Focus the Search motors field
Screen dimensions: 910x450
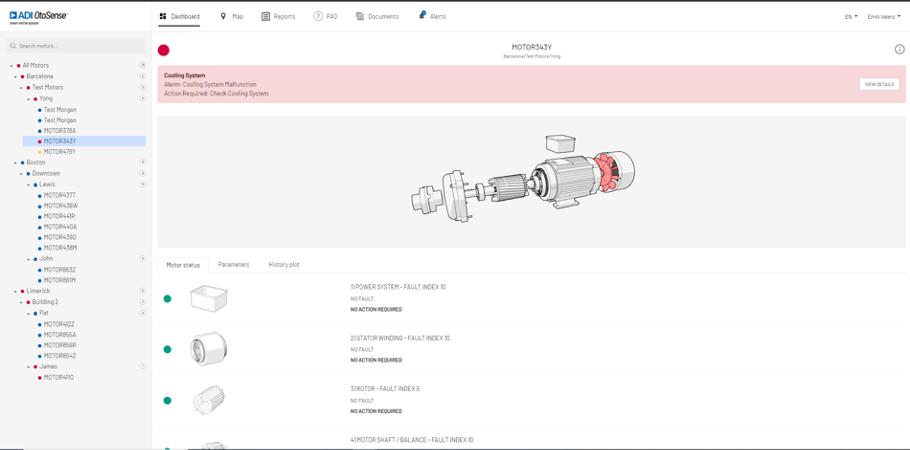point(75,46)
